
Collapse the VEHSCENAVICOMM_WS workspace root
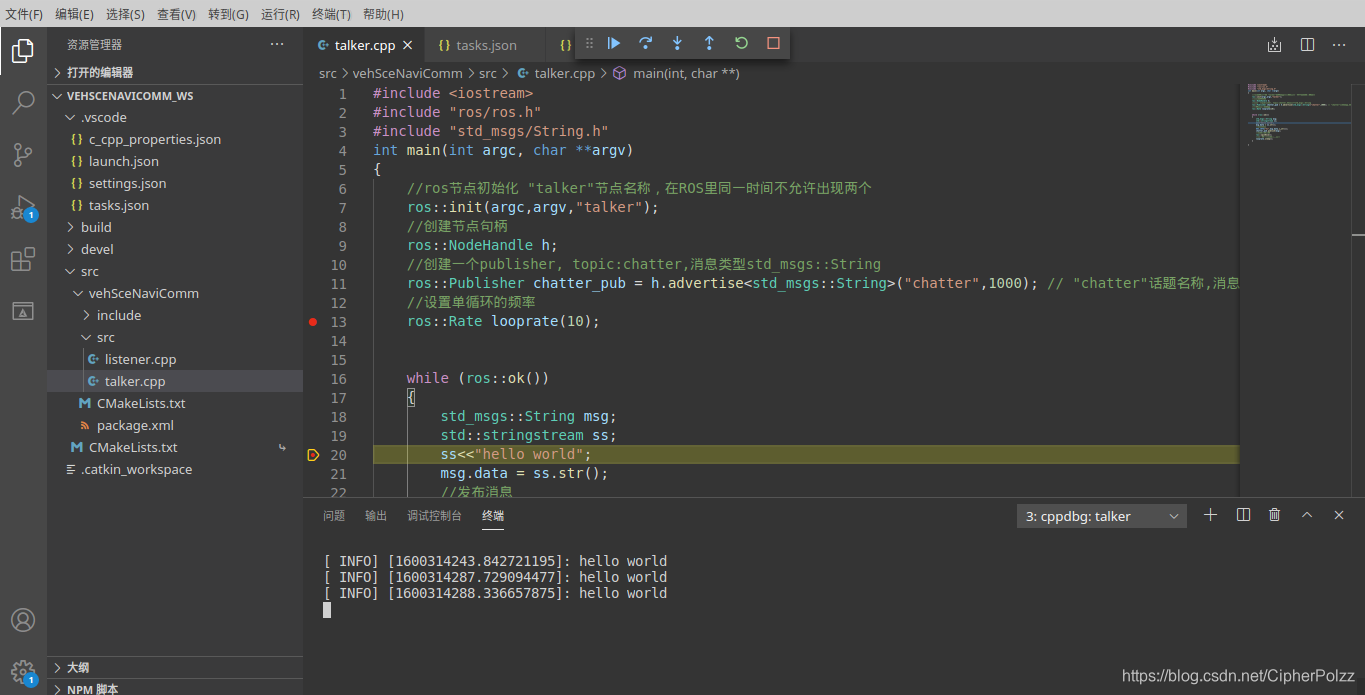pos(175,96)
